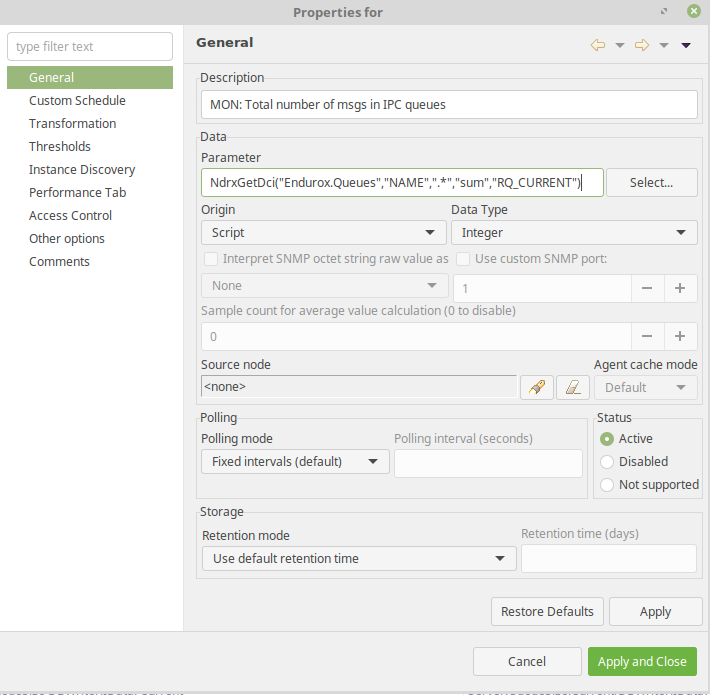Open the view menu triangle icon
Viewport: 710px width, 695px height.
click(686, 45)
